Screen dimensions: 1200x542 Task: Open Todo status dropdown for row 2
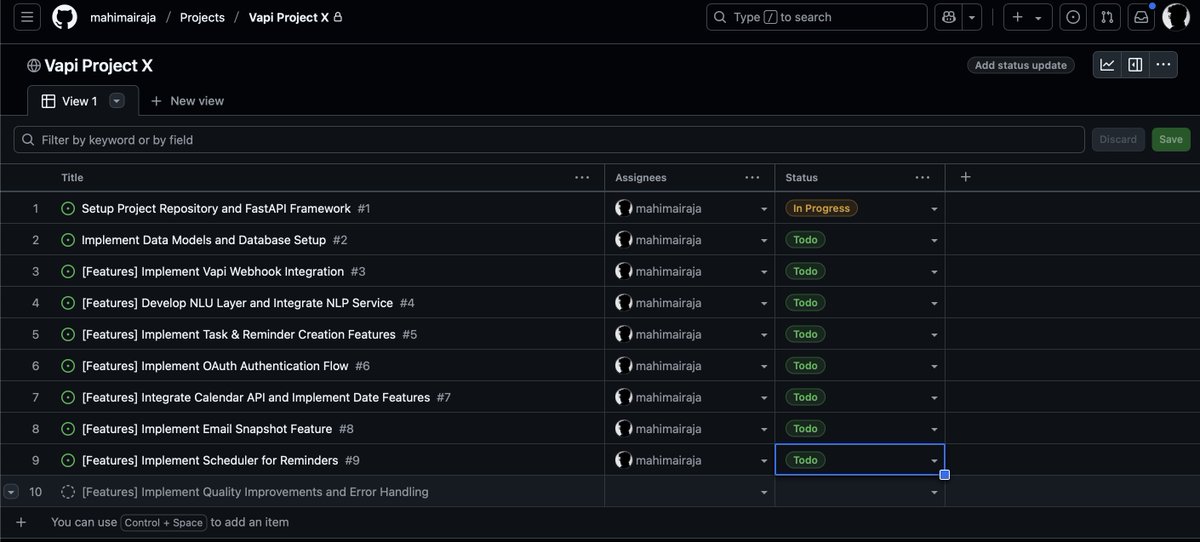(934, 240)
